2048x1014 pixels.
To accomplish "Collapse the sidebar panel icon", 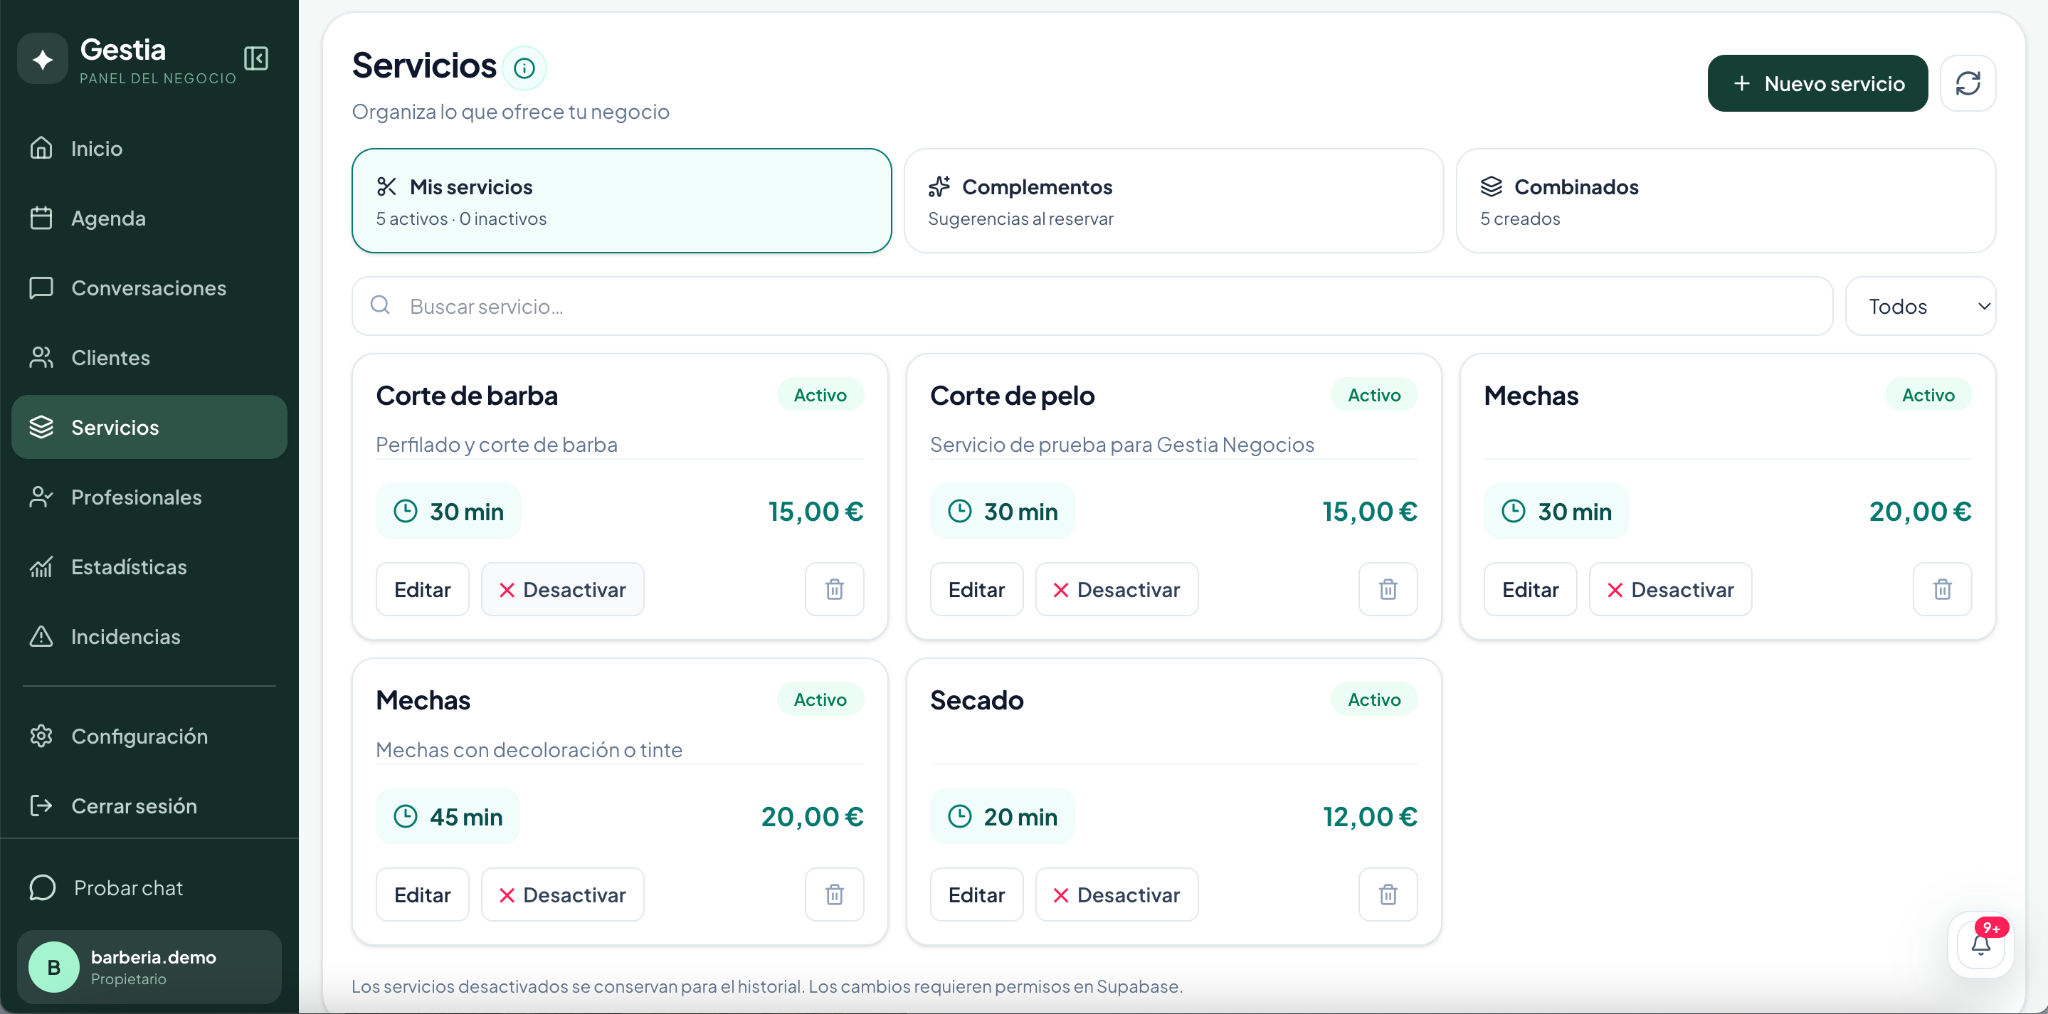I will [256, 59].
